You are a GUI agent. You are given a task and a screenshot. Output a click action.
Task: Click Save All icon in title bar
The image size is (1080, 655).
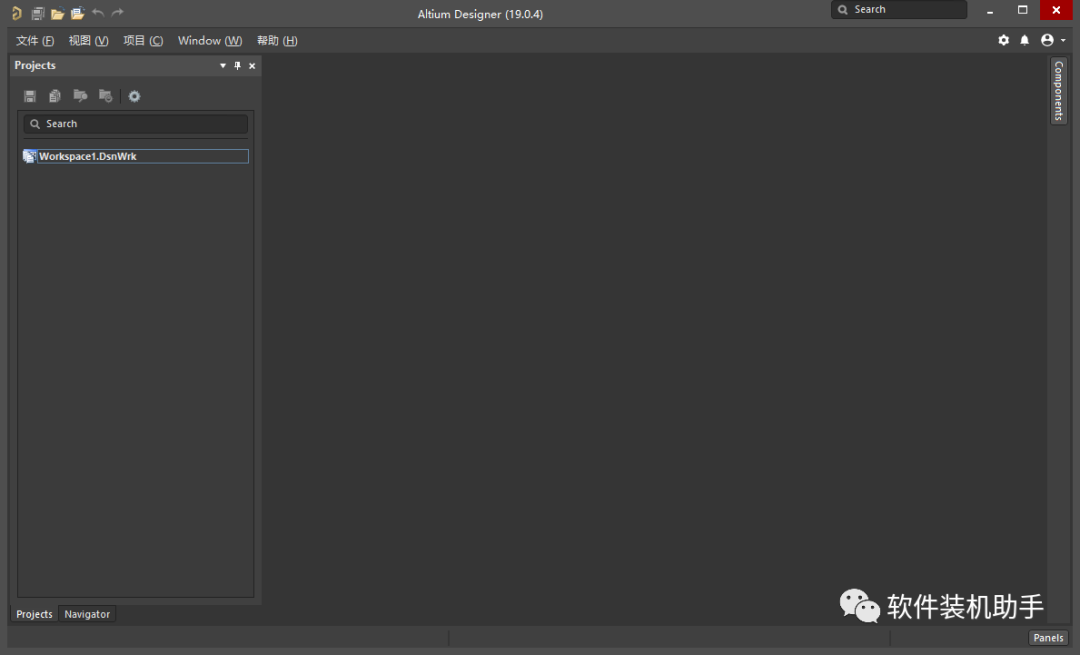[x=38, y=13]
